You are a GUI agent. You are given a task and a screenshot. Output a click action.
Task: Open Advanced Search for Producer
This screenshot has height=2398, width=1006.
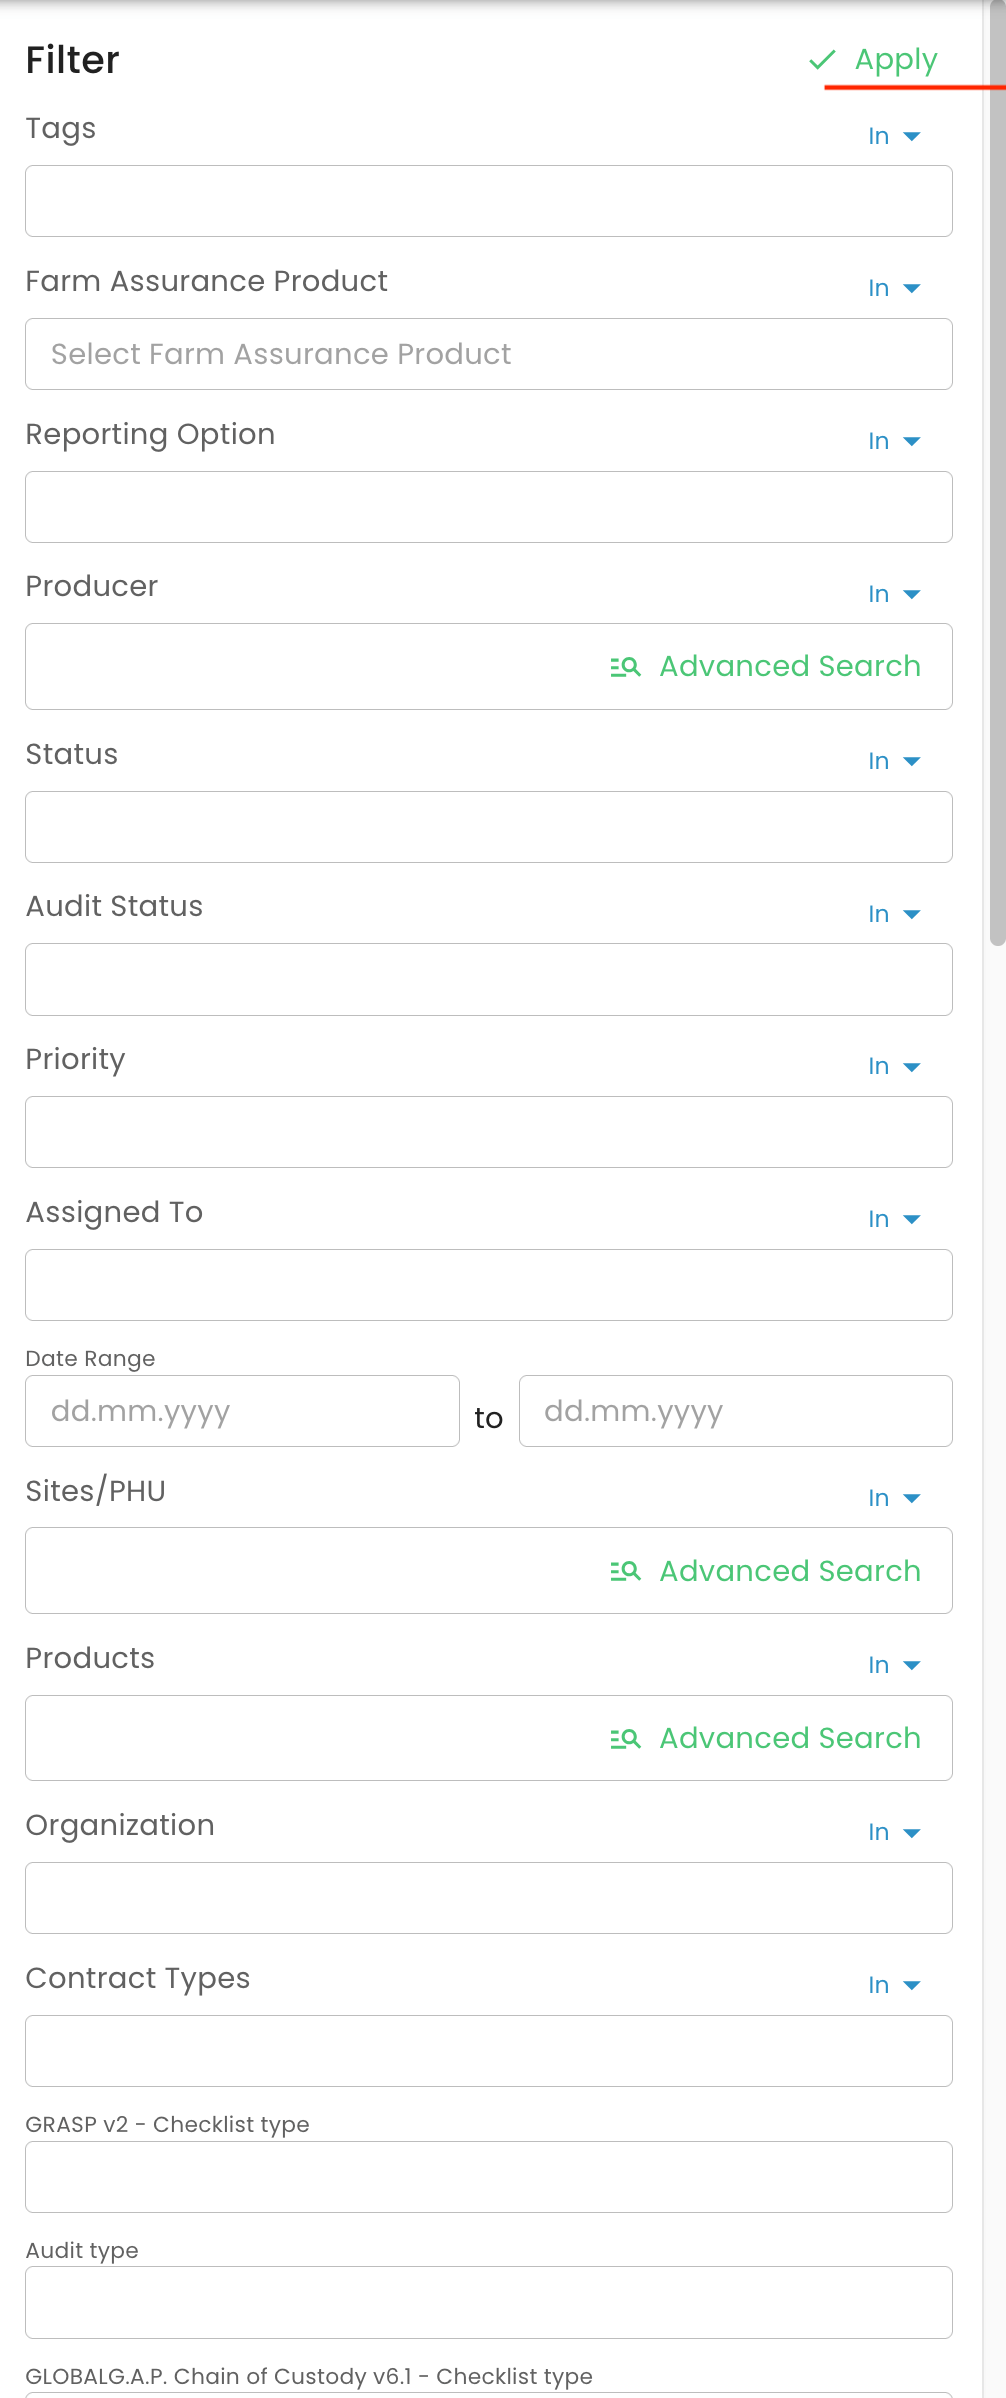(x=765, y=667)
